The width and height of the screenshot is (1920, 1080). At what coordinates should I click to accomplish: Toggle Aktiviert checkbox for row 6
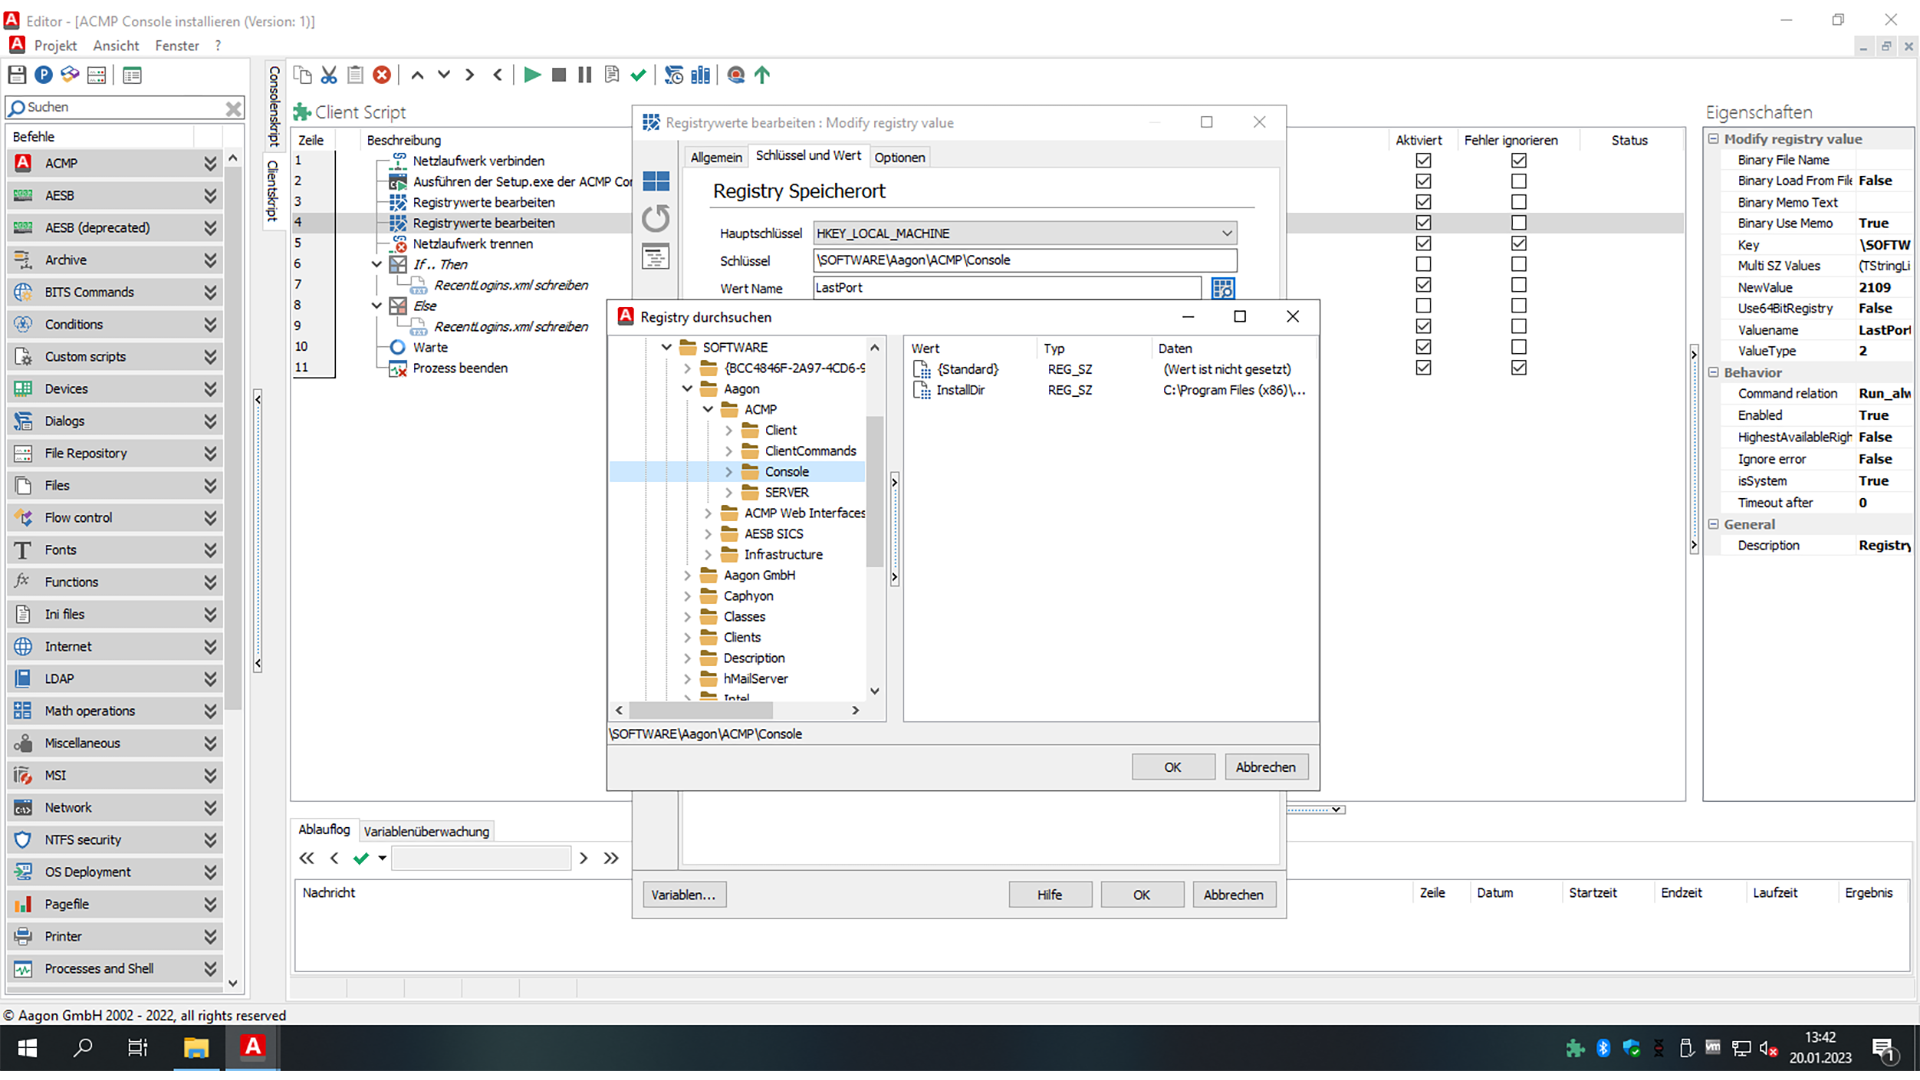(x=1424, y=264)
